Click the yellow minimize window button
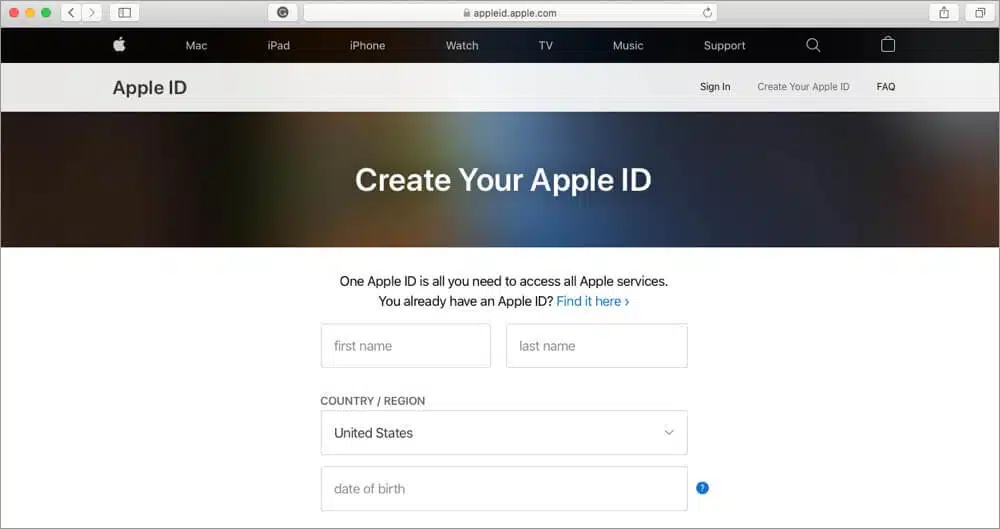 click(x=29, y=13)
